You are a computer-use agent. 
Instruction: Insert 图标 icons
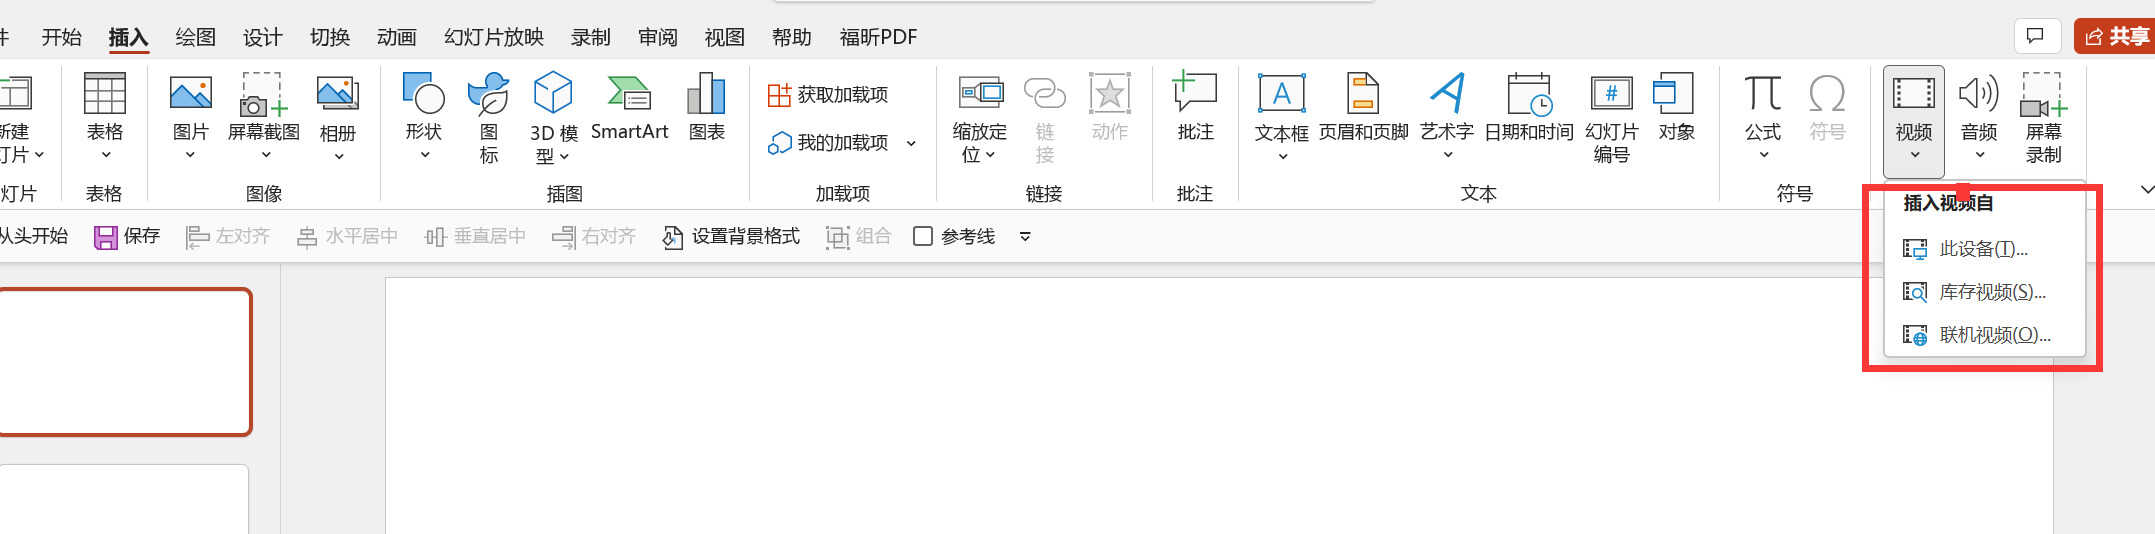[x=489, y=117]
